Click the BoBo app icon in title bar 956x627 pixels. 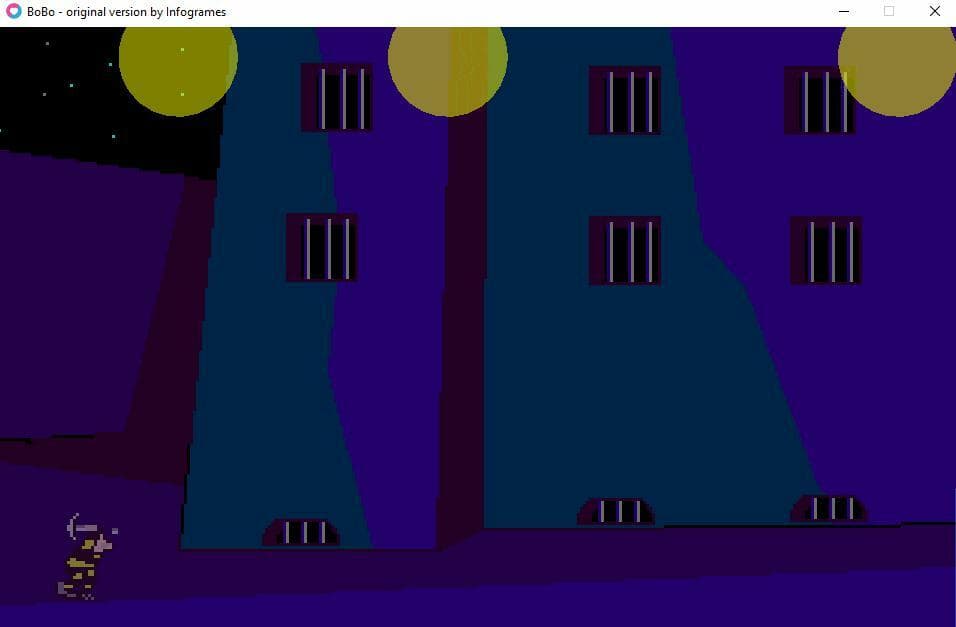(13, 12)
